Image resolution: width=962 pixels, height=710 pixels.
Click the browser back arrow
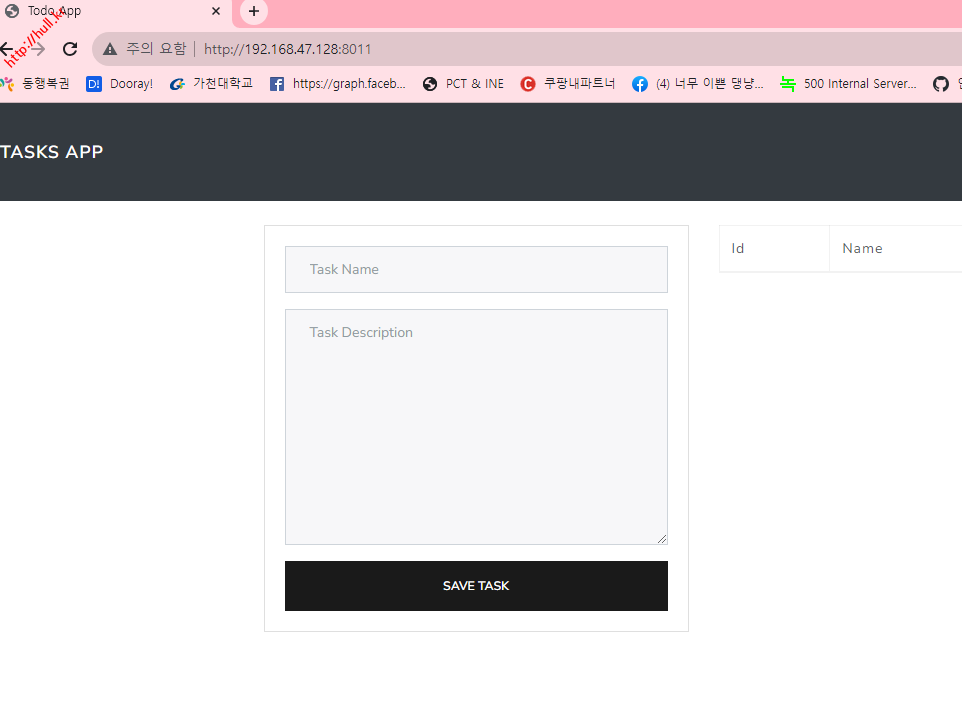[x=7, y=49]
